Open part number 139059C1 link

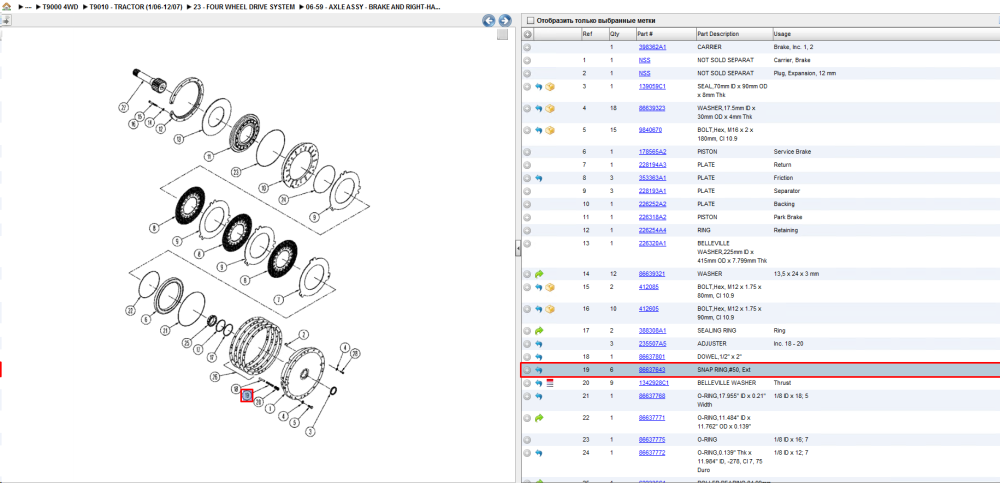point(652,86)
